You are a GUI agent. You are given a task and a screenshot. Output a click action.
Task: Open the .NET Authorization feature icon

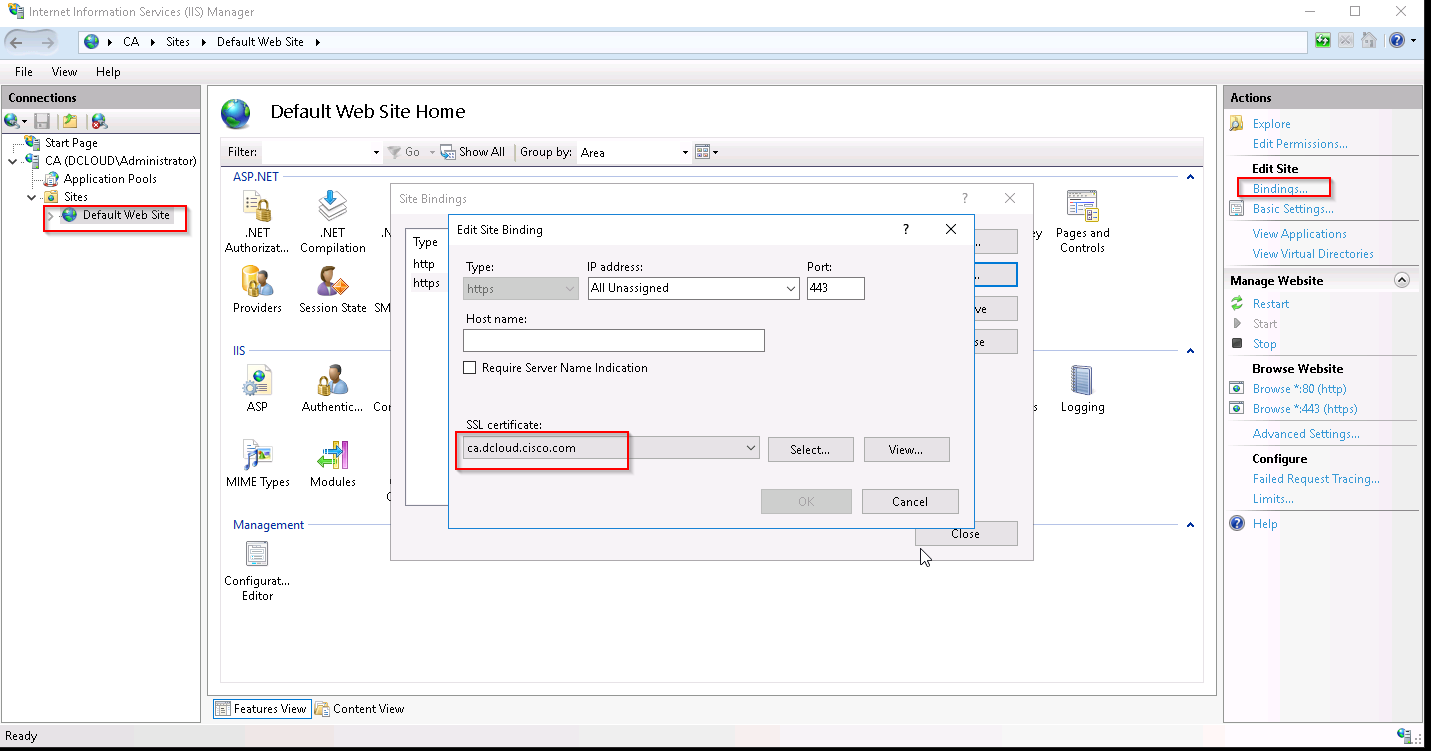pyautogui.click(x=257, y=207)
